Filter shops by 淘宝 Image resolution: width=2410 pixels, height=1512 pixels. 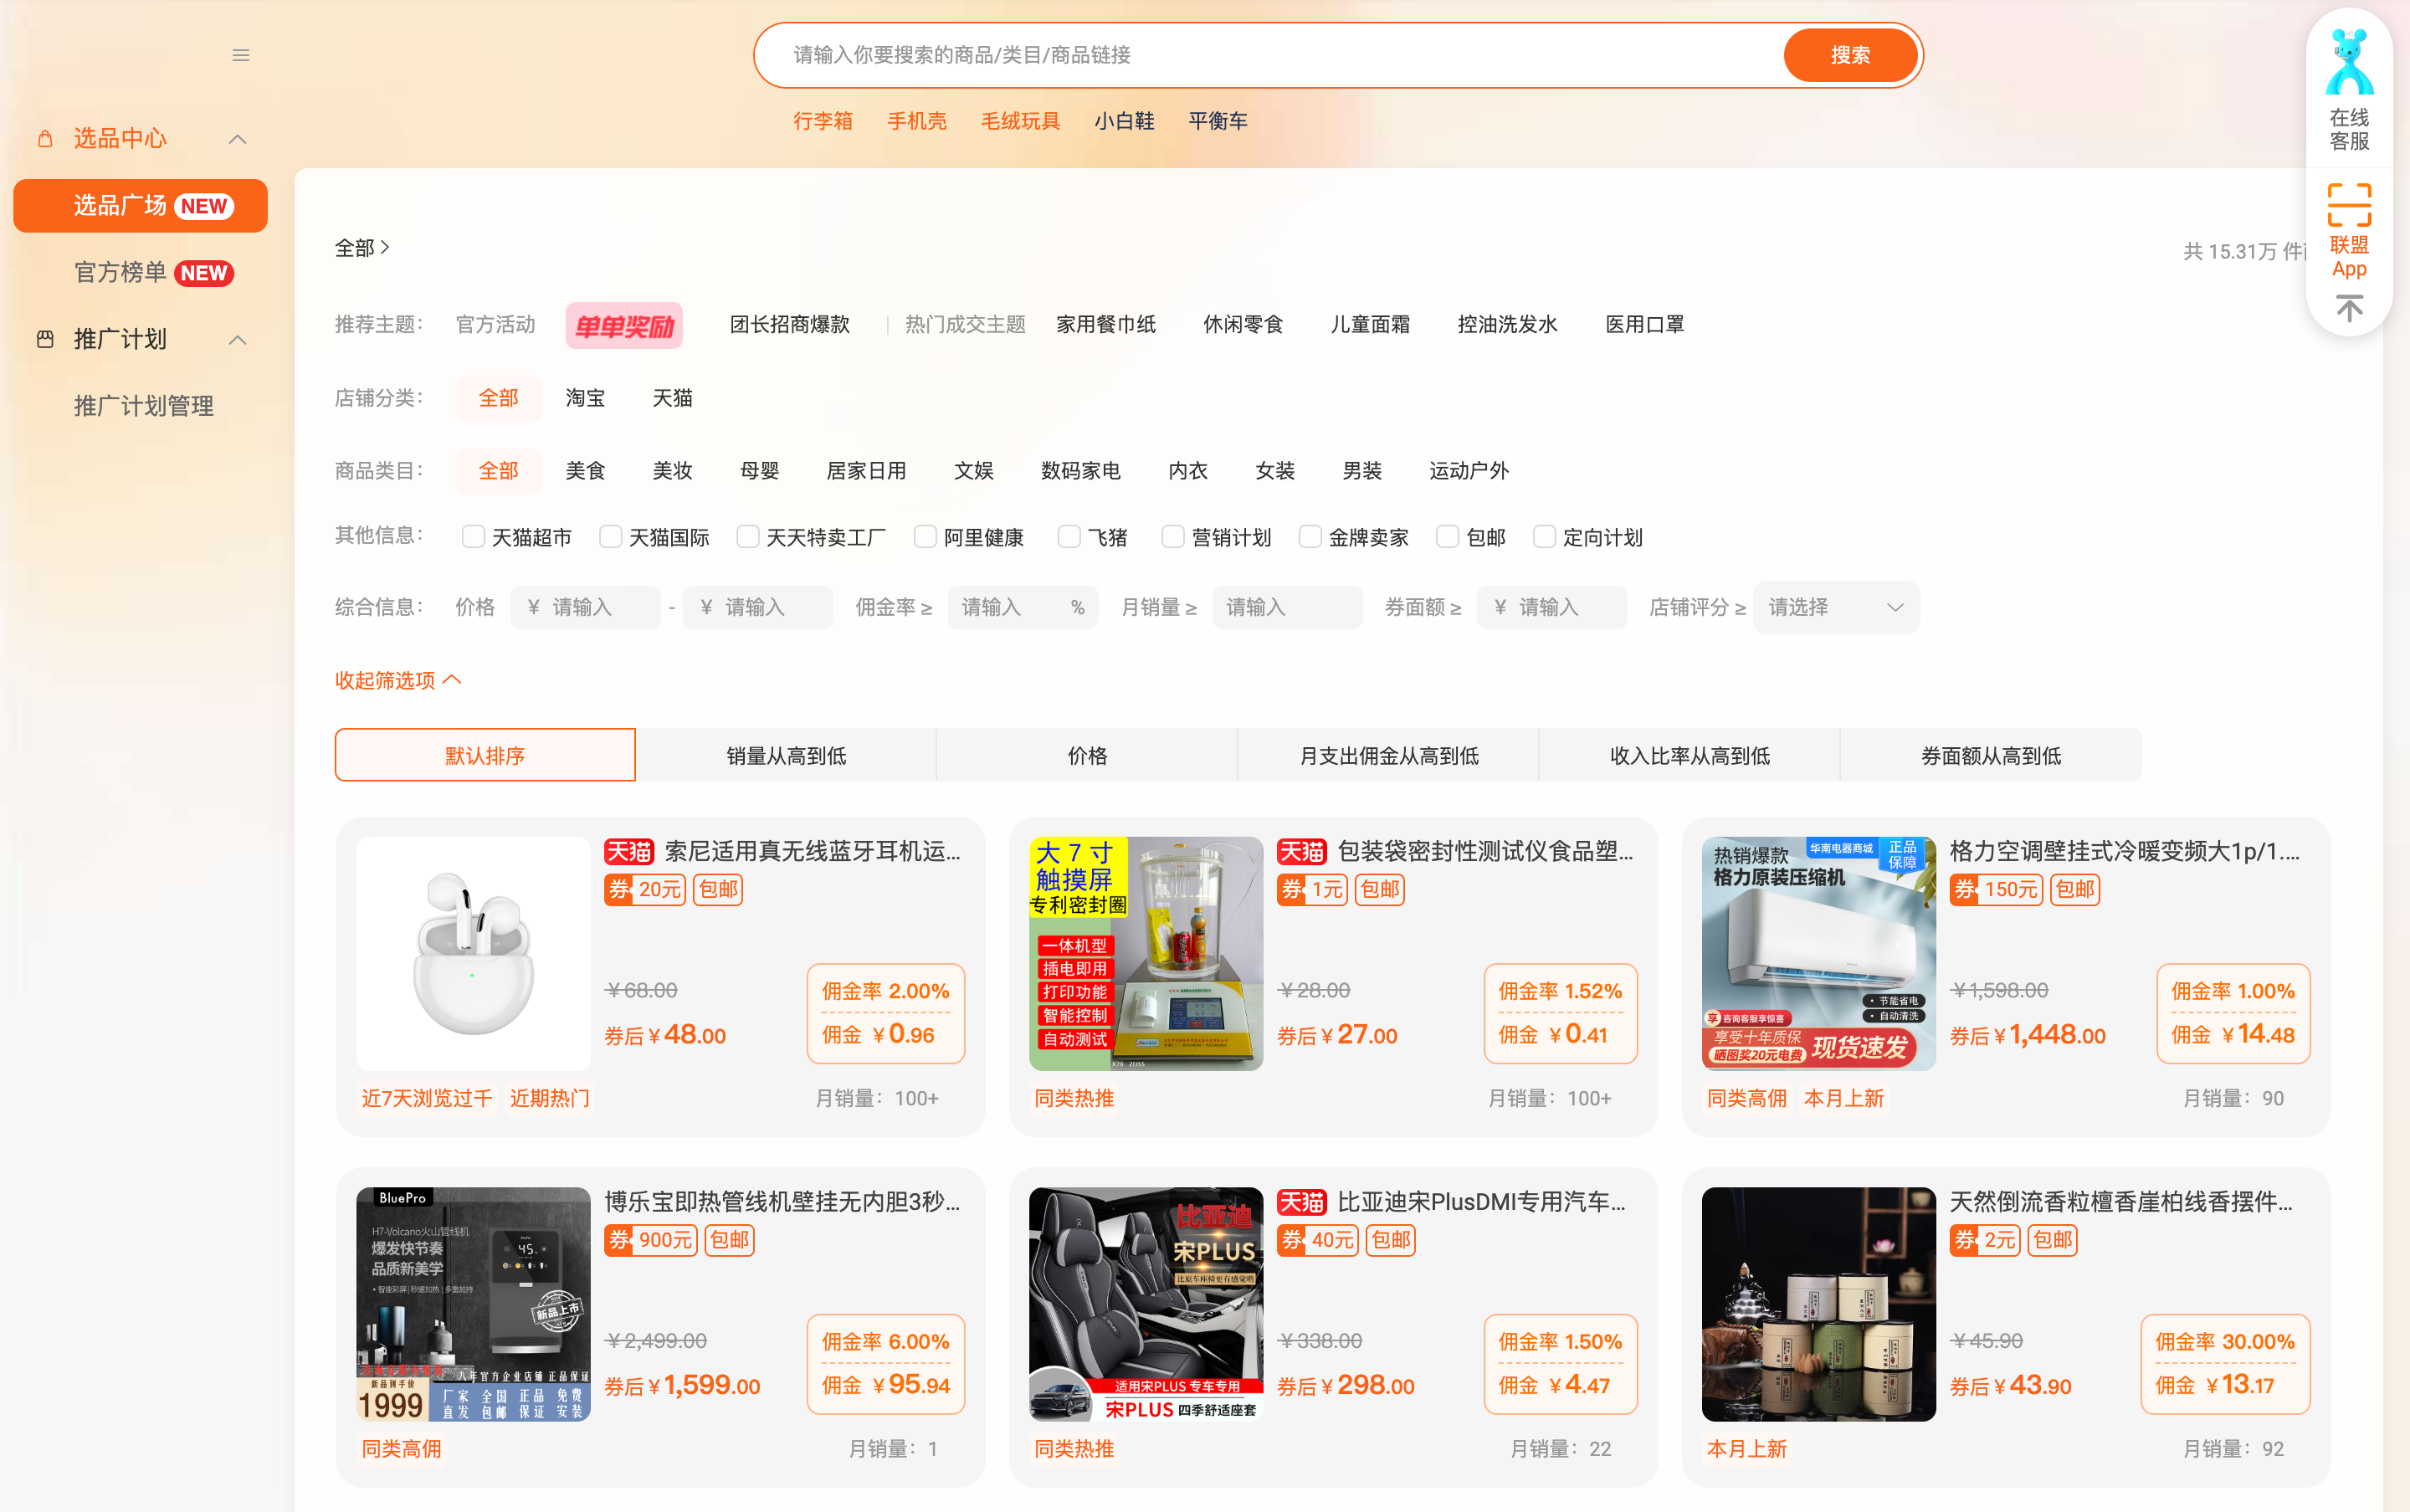[585, 398]
